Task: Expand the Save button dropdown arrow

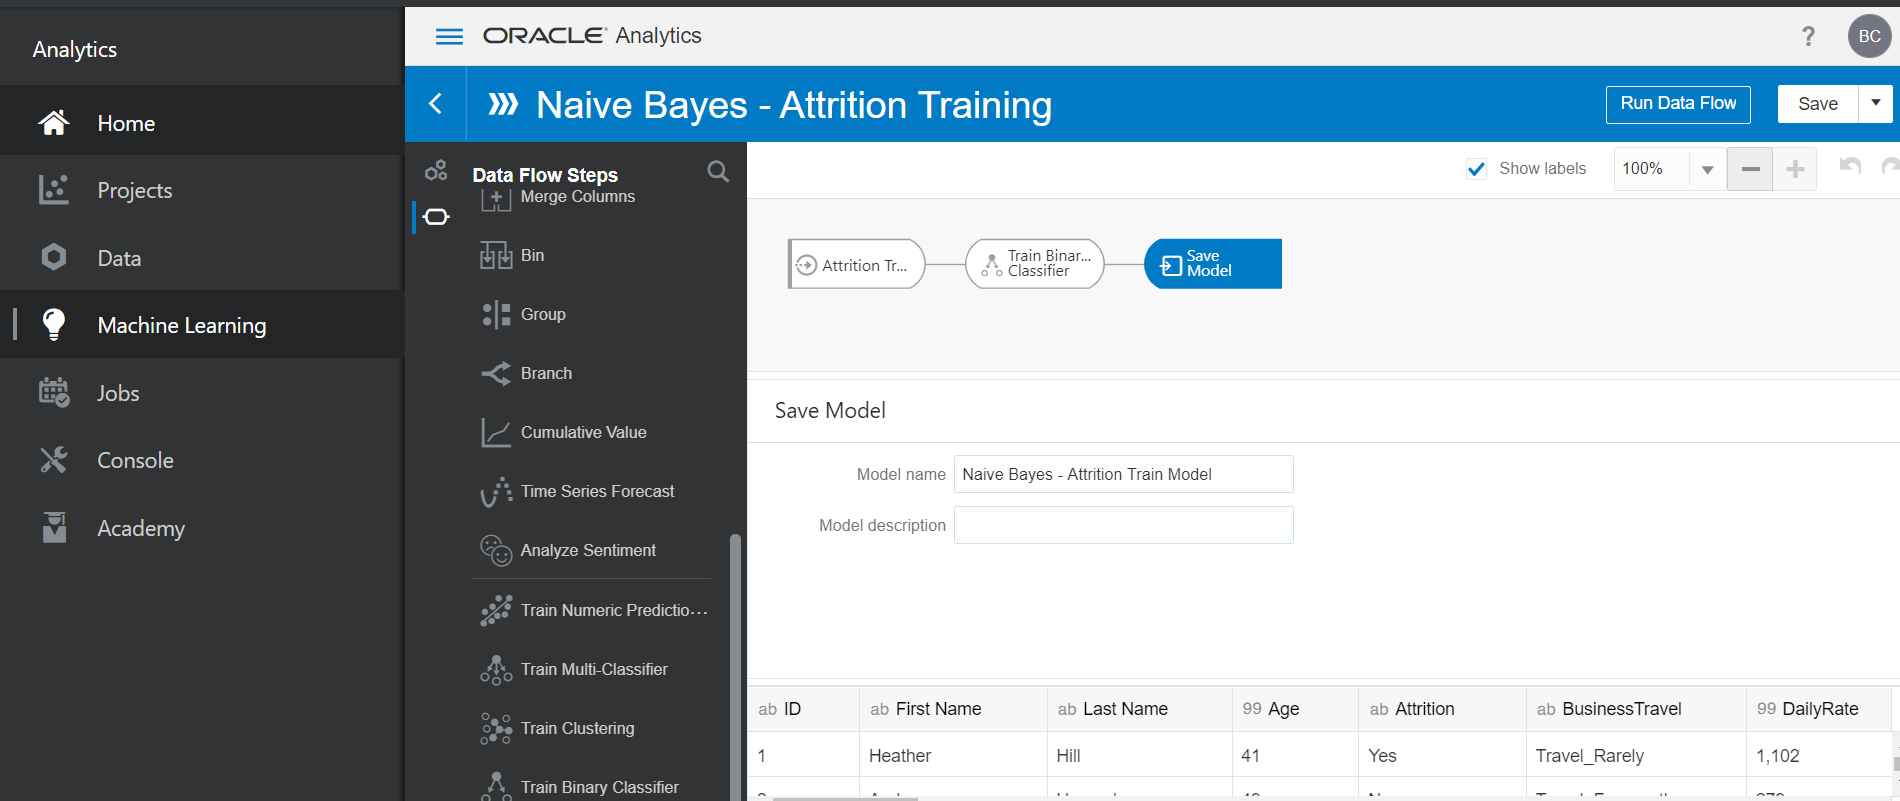Action: [1876, 103]
